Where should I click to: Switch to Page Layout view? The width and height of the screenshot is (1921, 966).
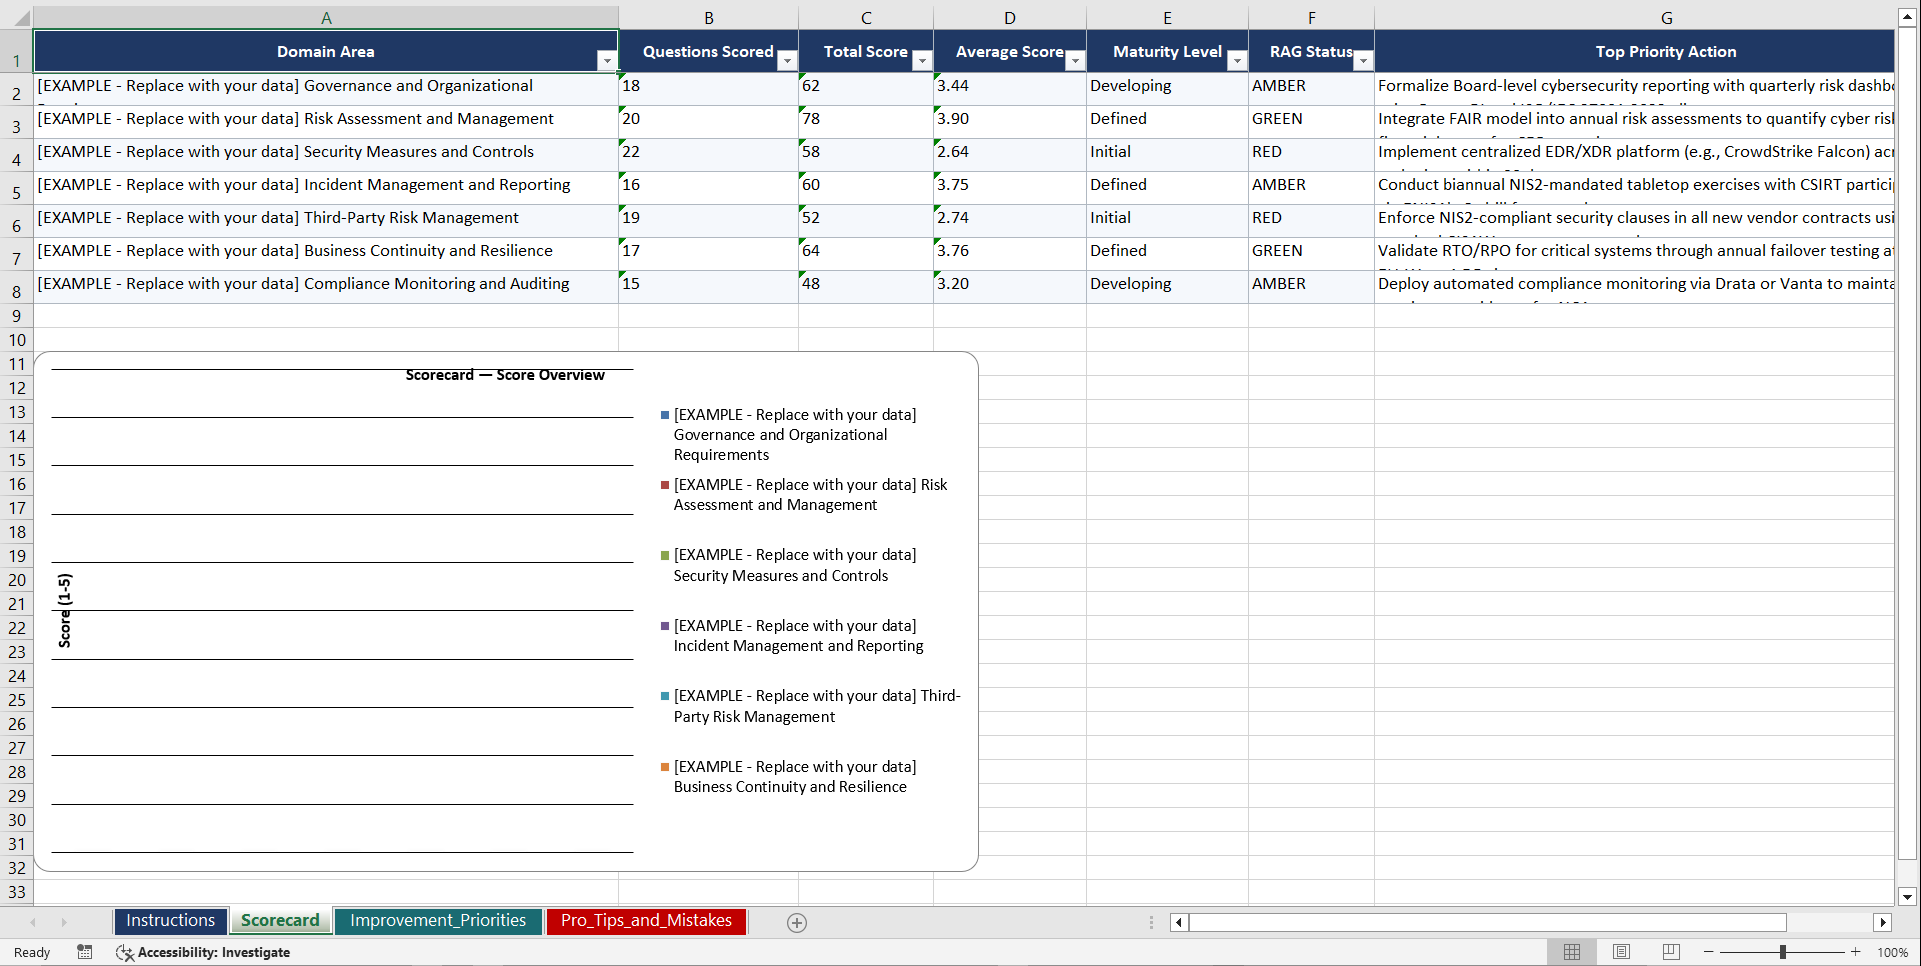(x=1621, y=952)
